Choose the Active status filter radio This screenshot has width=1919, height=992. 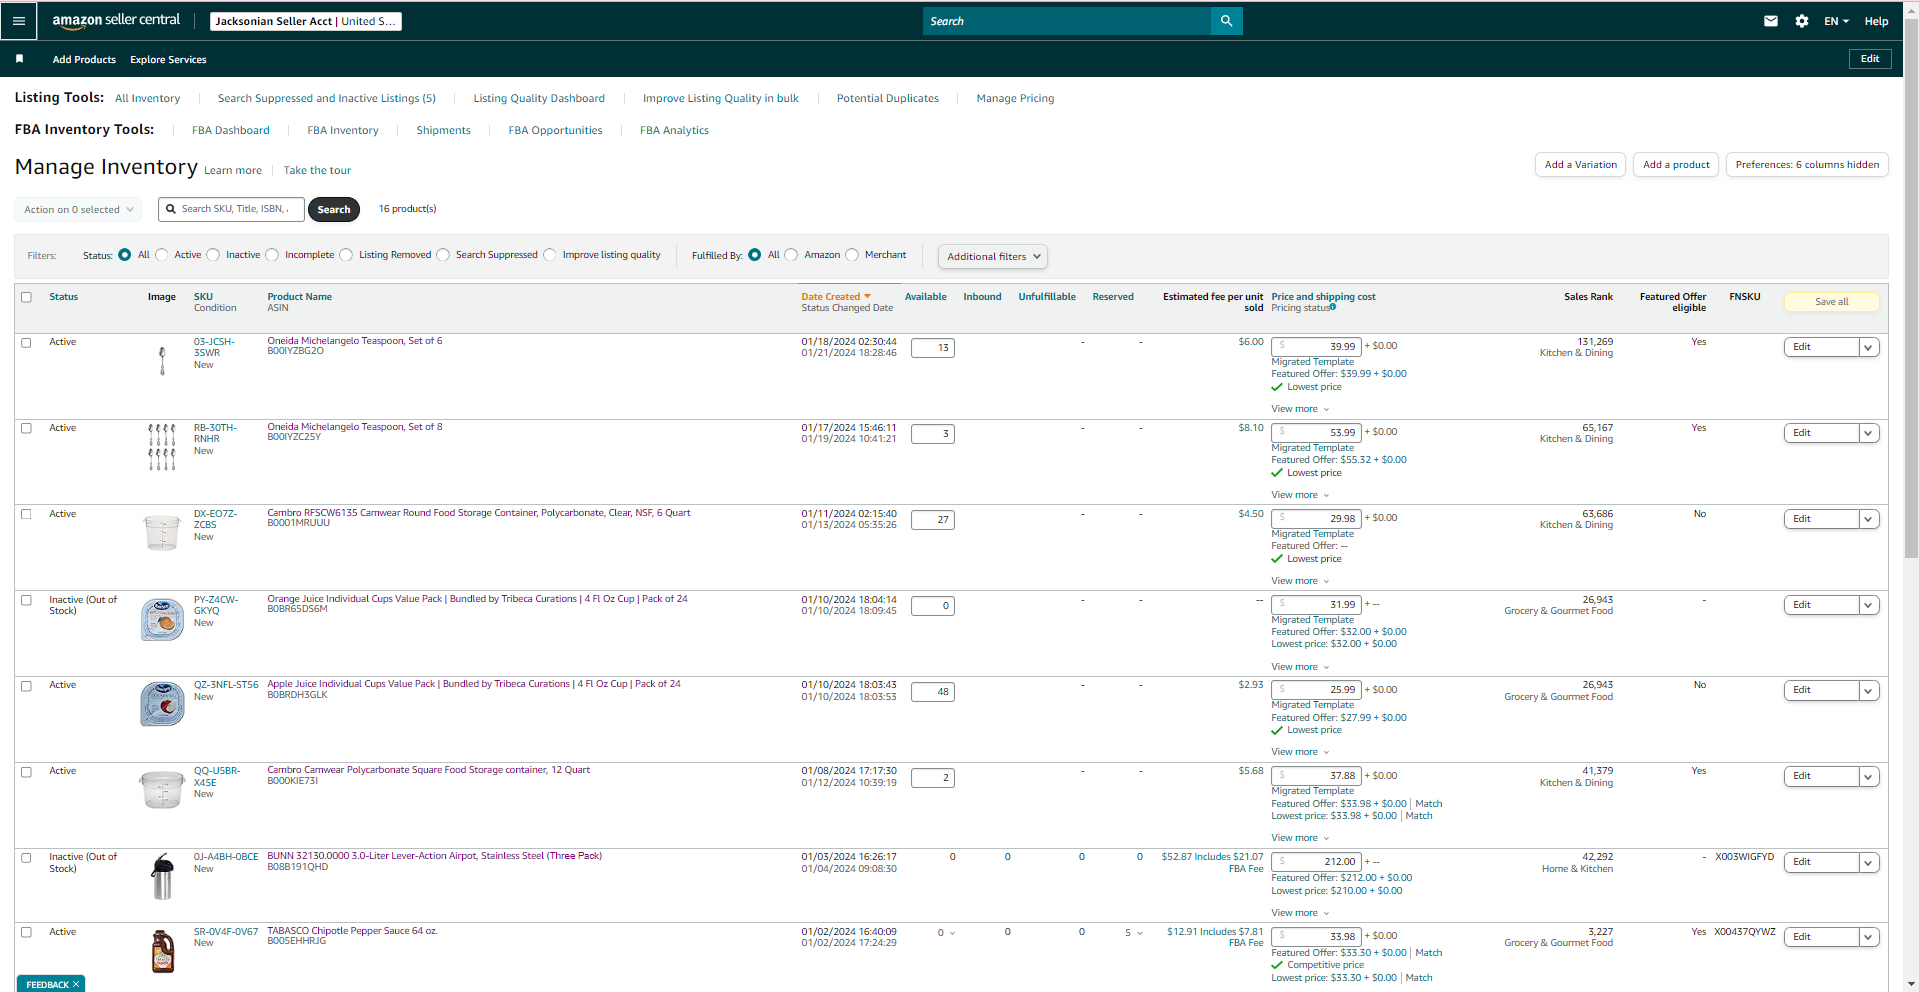162,255
